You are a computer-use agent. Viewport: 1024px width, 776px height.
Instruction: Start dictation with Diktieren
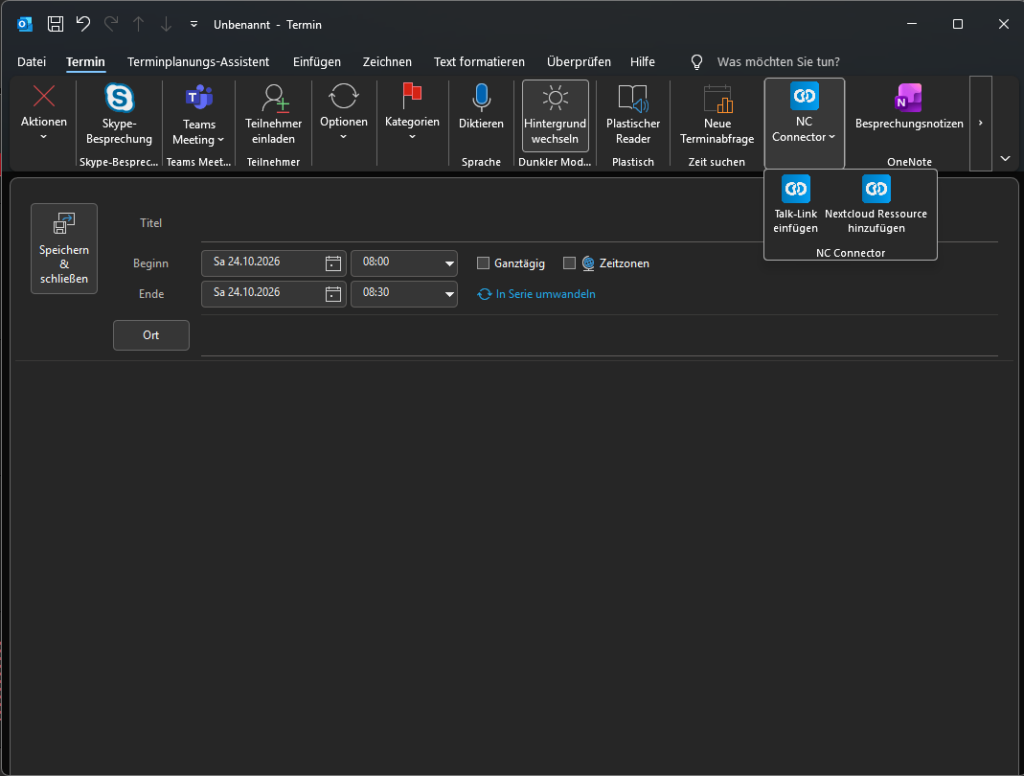(x=481, y=108)
